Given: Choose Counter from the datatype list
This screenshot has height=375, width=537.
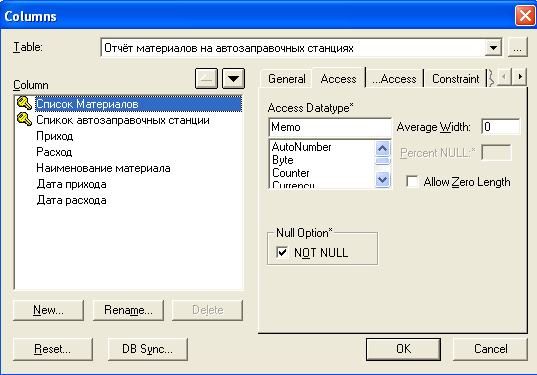Looking at the screenshot, I should pos(290,173).
